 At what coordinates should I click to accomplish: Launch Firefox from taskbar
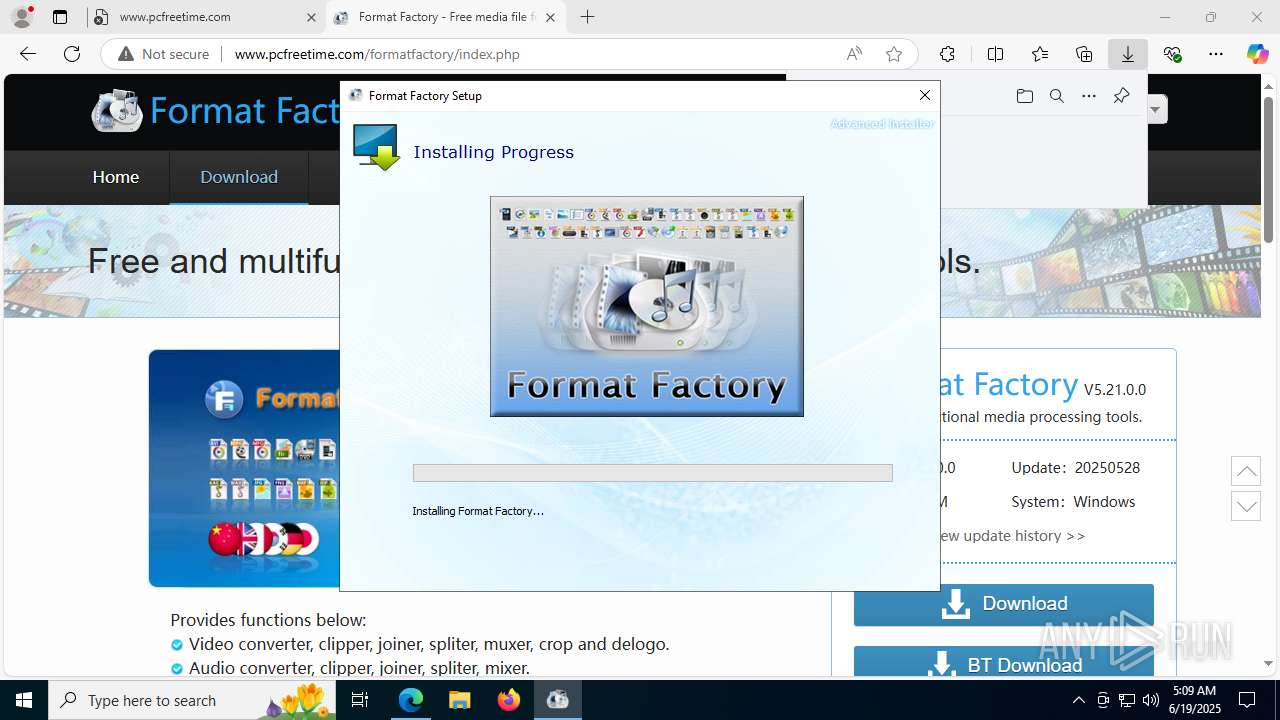(x=509, y=700)
